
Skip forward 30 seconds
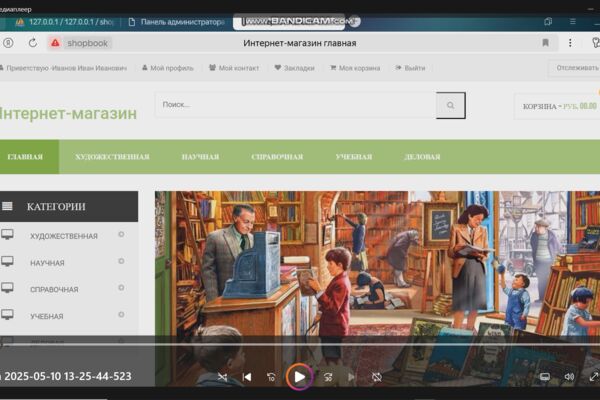(328, 377)
